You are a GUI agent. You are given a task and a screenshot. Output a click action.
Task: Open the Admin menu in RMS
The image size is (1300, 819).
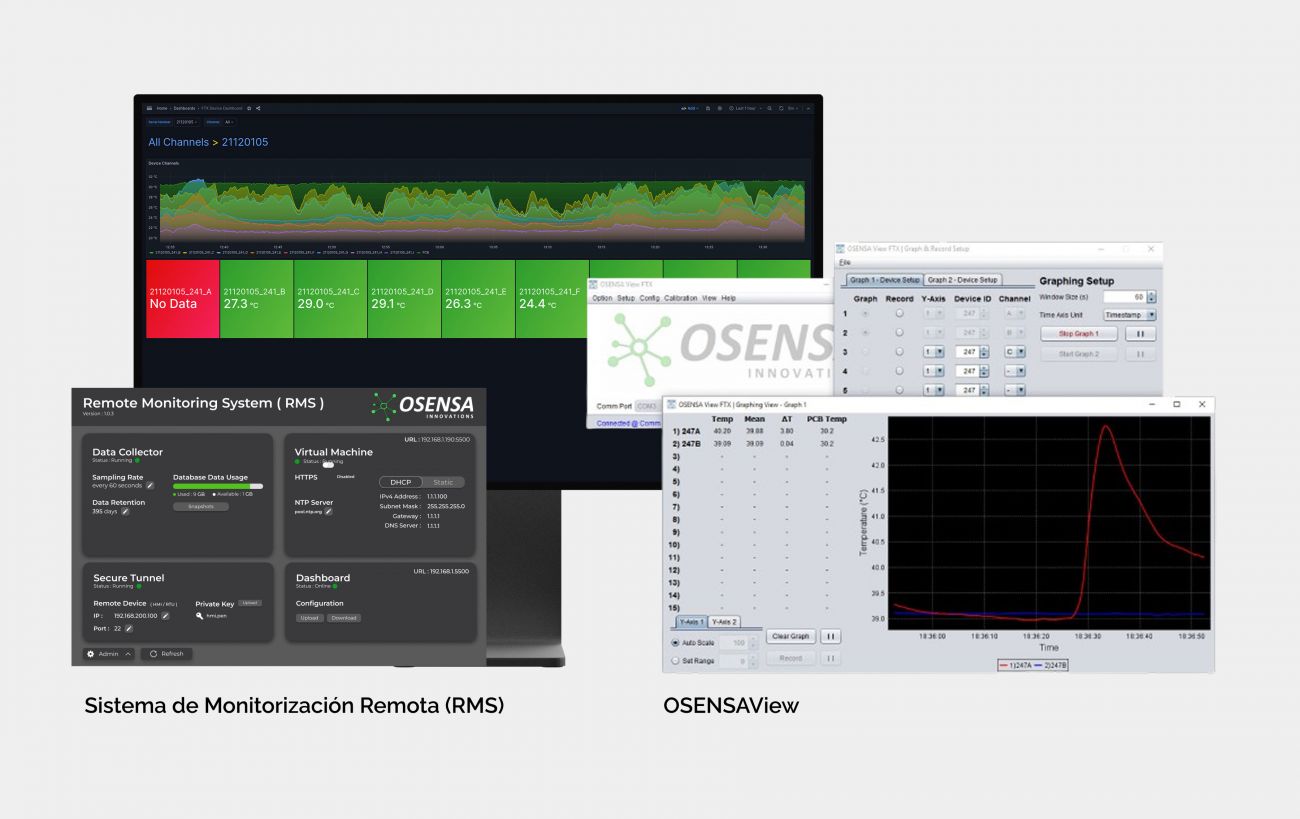pyautogui.click(x=109, y=654)
